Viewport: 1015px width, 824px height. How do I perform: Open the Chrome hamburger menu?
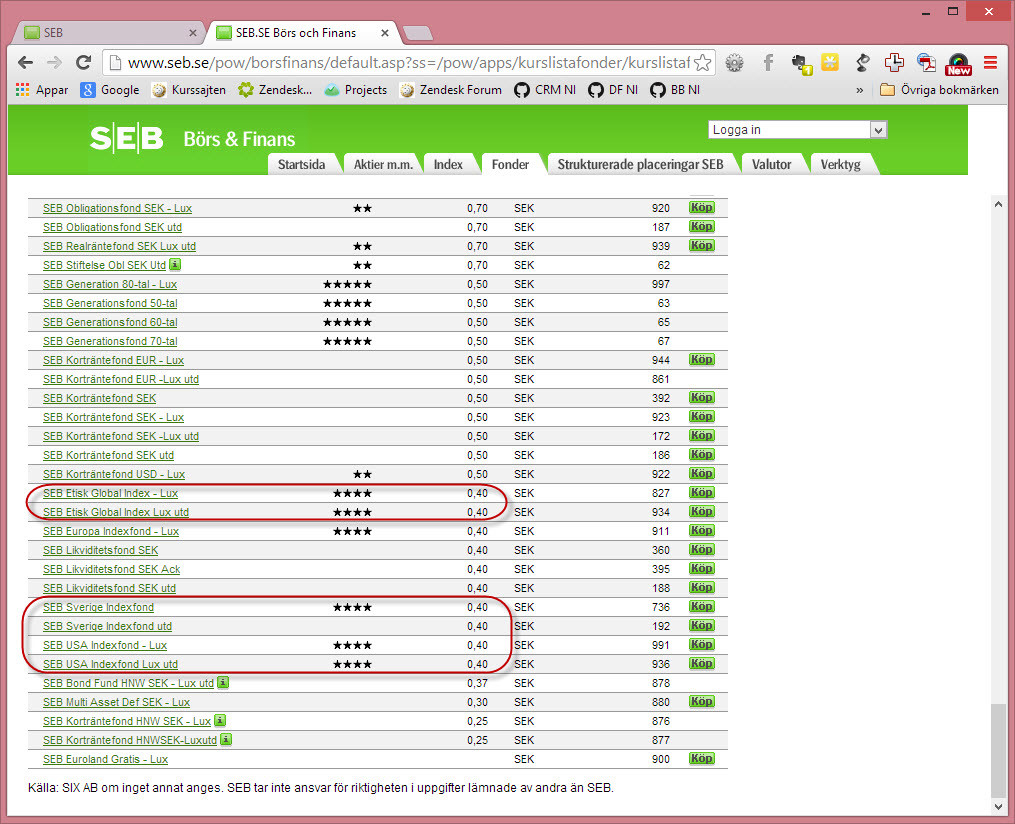[x=990, y=62]
